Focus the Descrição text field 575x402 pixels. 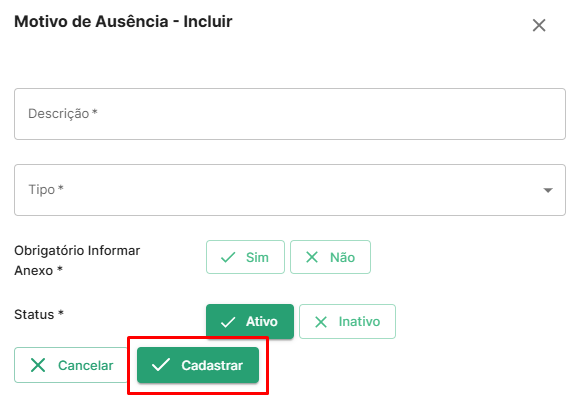click(290, 114)
